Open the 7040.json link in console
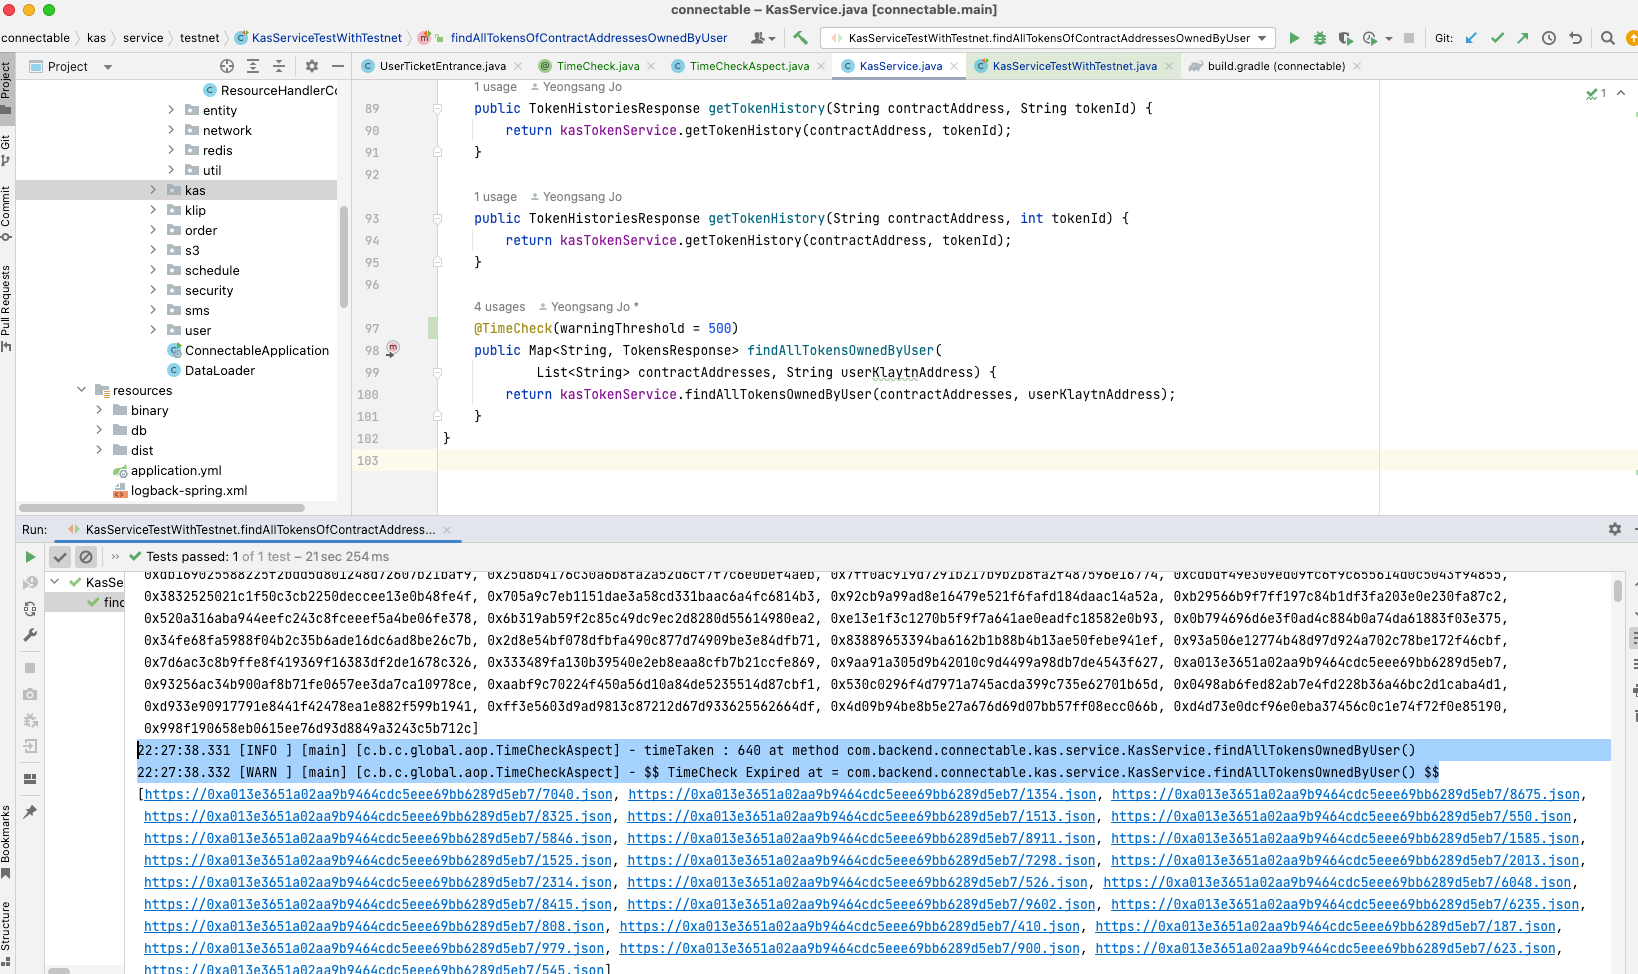The height and width of the screenshot is (974, 1638). pyautogui.click(x=378, y=794)
